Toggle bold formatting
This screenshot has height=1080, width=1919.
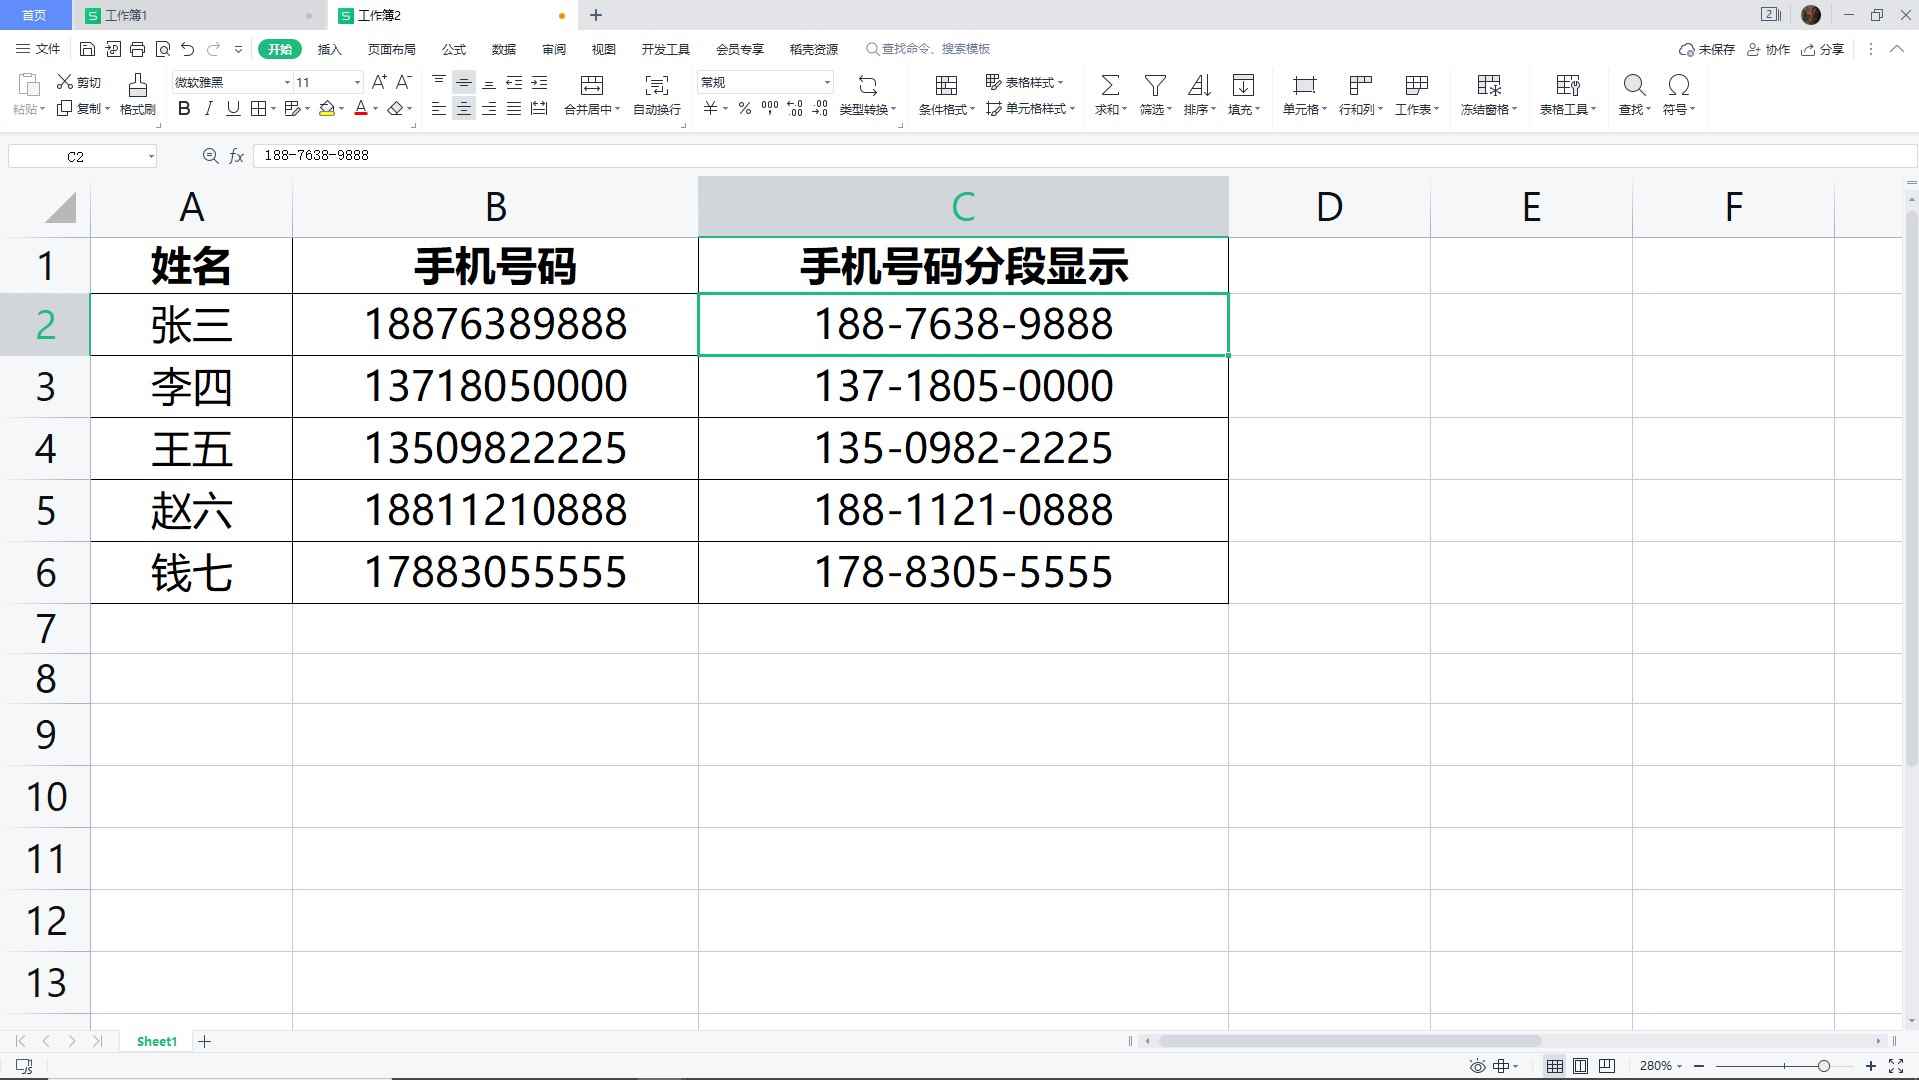(x=184, y=109)
